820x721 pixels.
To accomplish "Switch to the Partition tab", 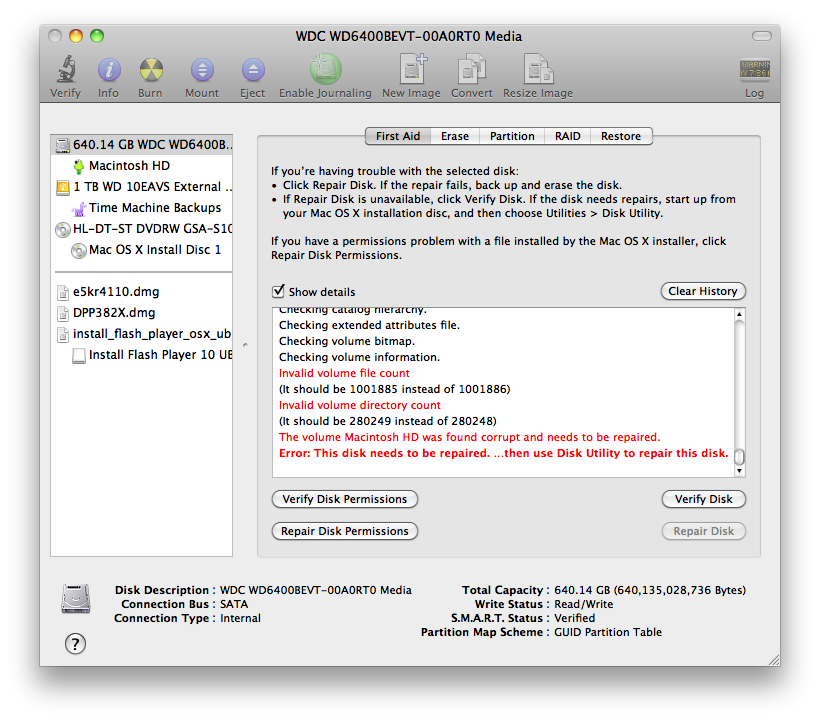I will coord(512,136).
